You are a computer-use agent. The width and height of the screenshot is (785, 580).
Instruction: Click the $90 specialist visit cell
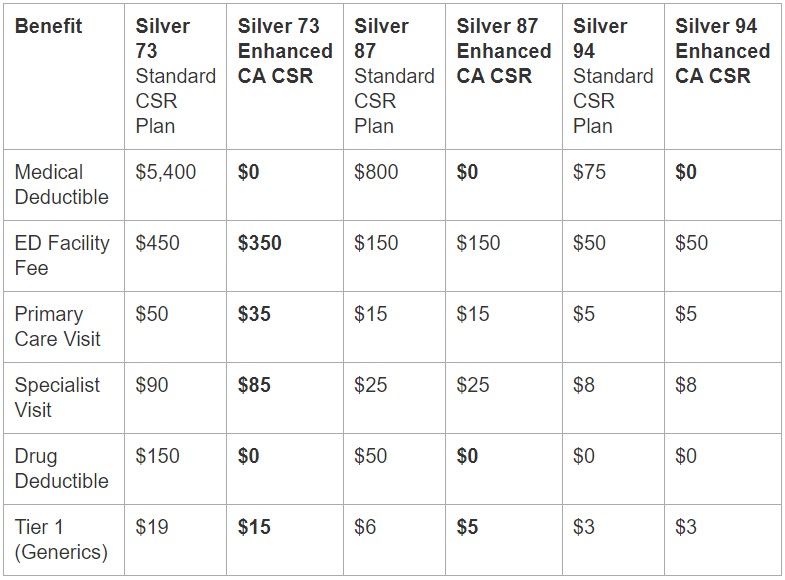click(152, 385)
